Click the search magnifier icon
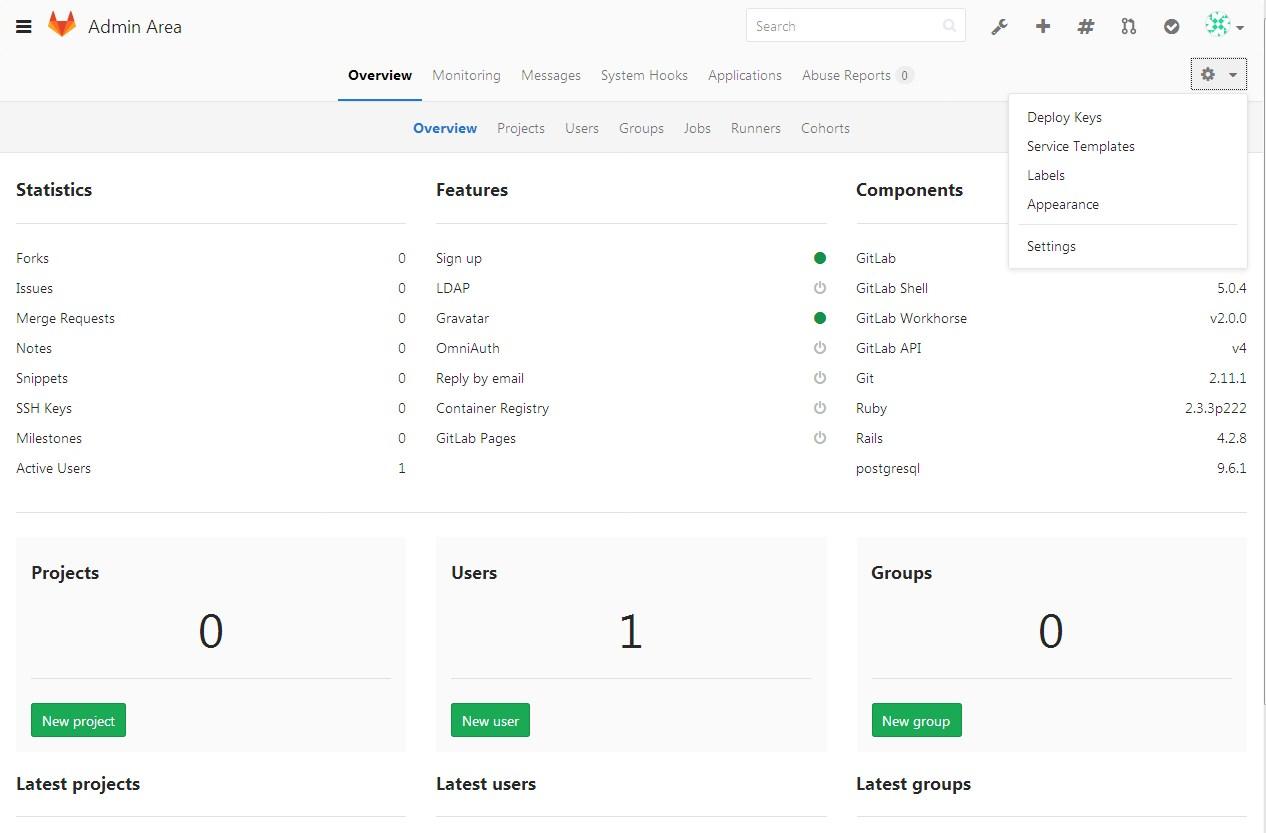The height and width of the screenshot is (833, 1266). pyautogui.click(x=950, y=26)
